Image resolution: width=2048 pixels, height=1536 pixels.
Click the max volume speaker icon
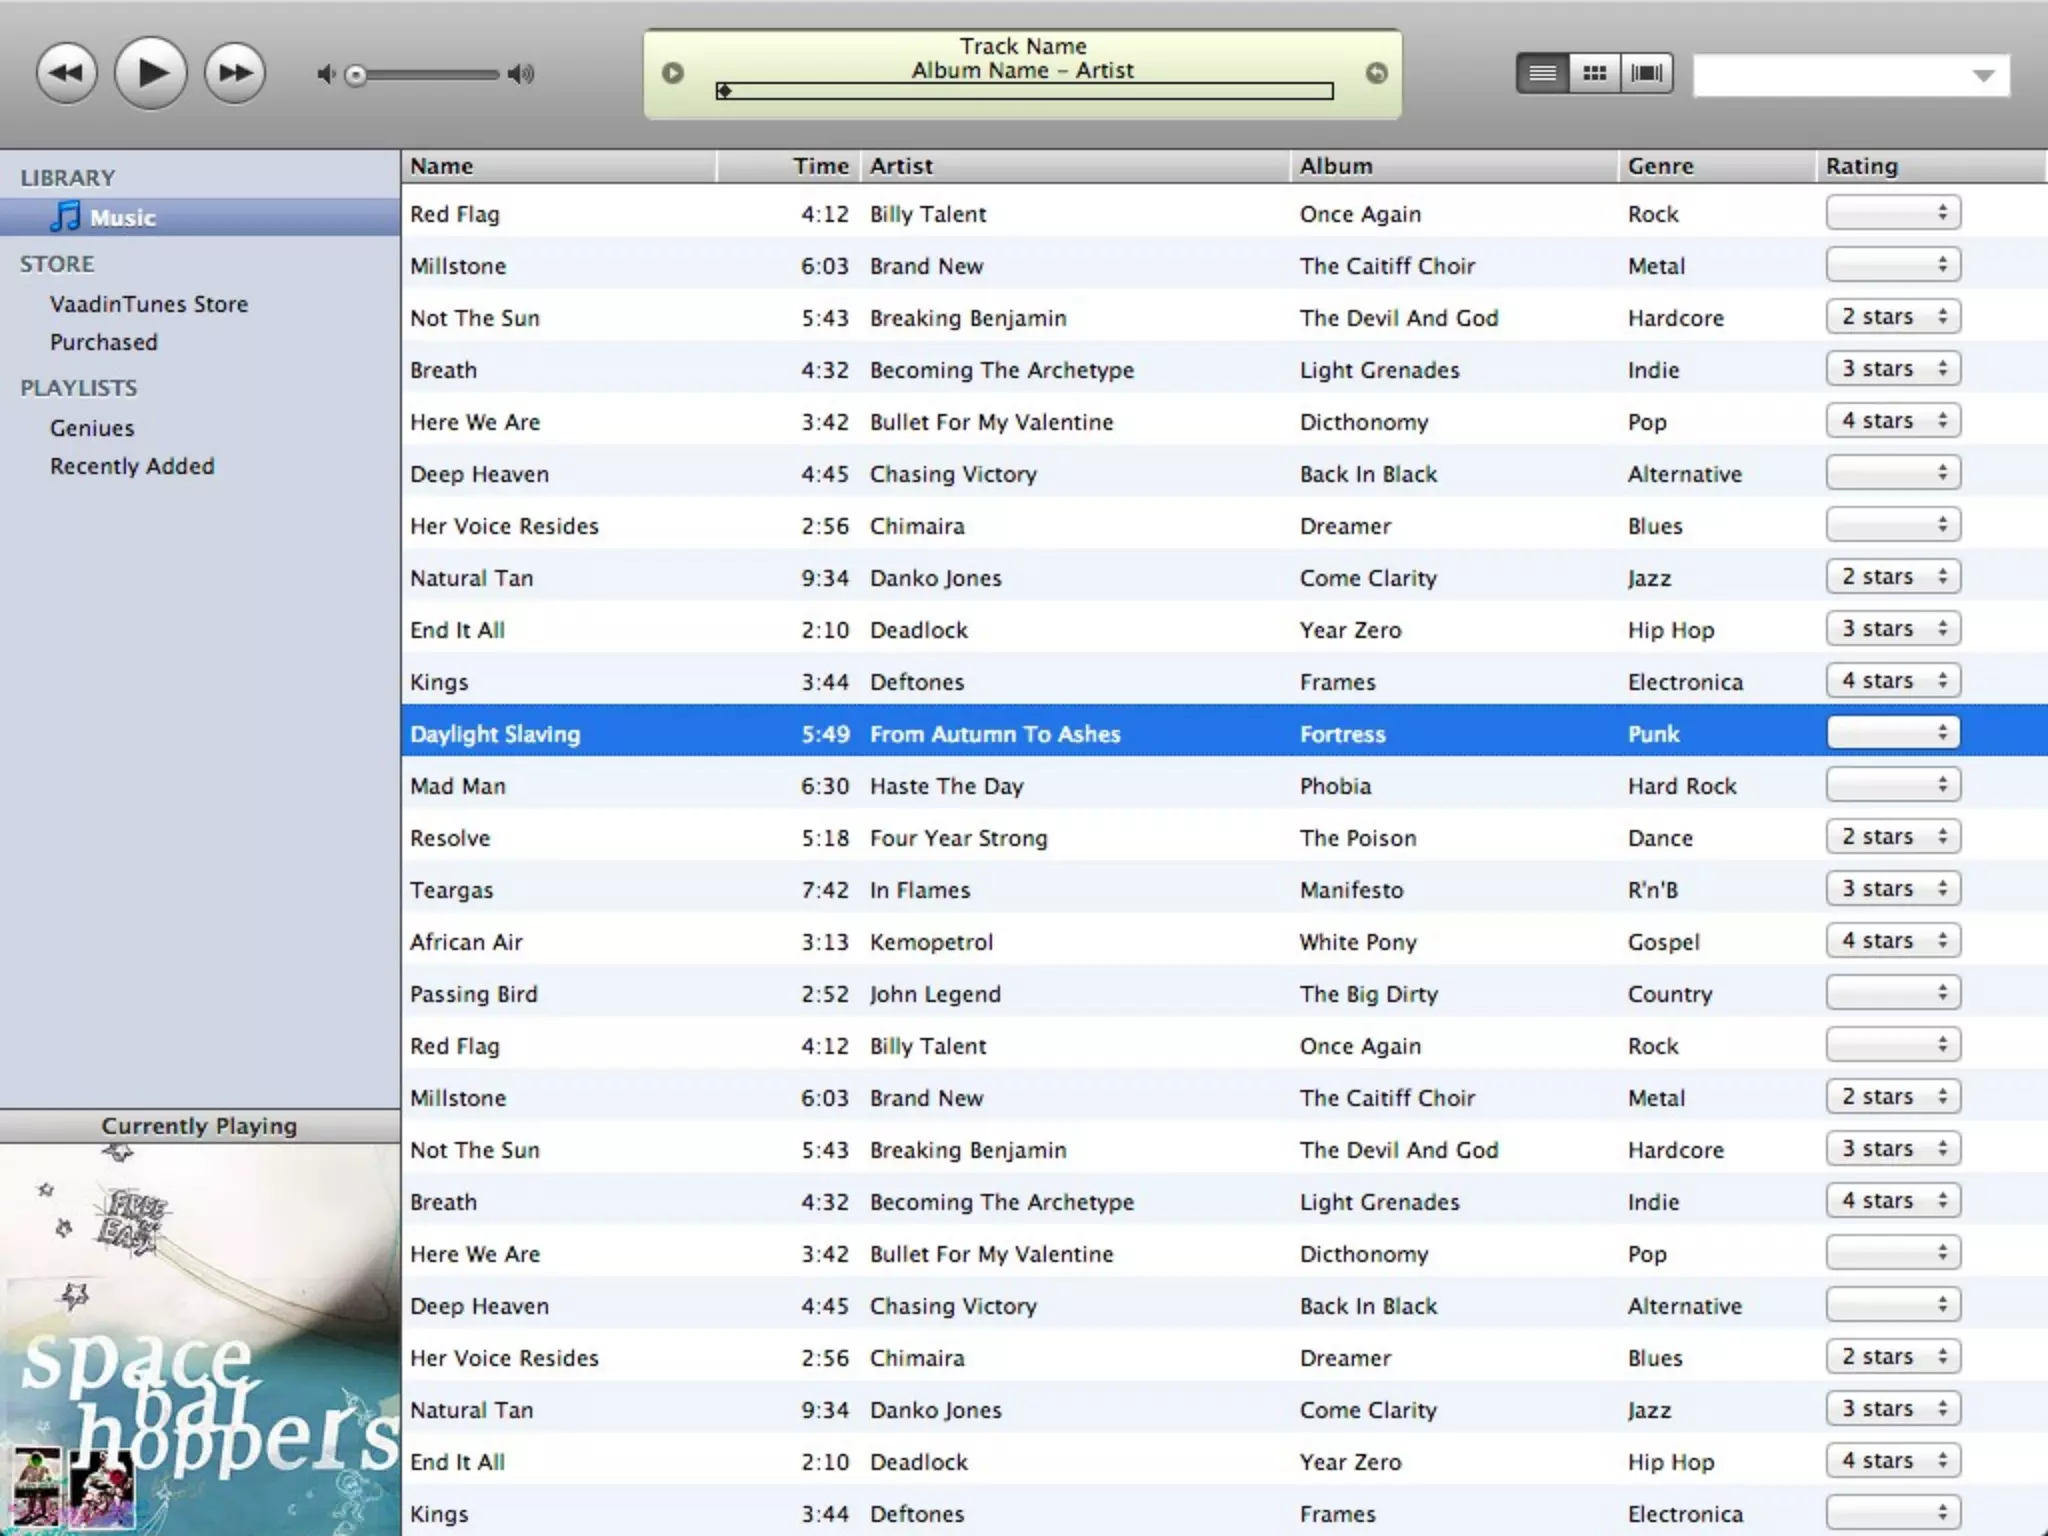click(x=521, y=74)
